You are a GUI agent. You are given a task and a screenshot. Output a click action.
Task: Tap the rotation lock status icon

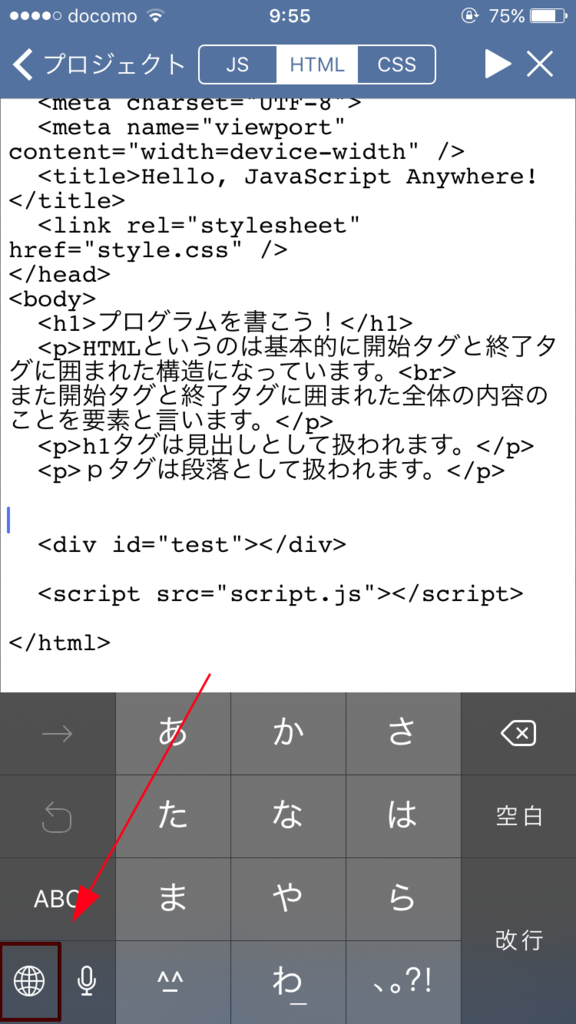click(469, 16)
